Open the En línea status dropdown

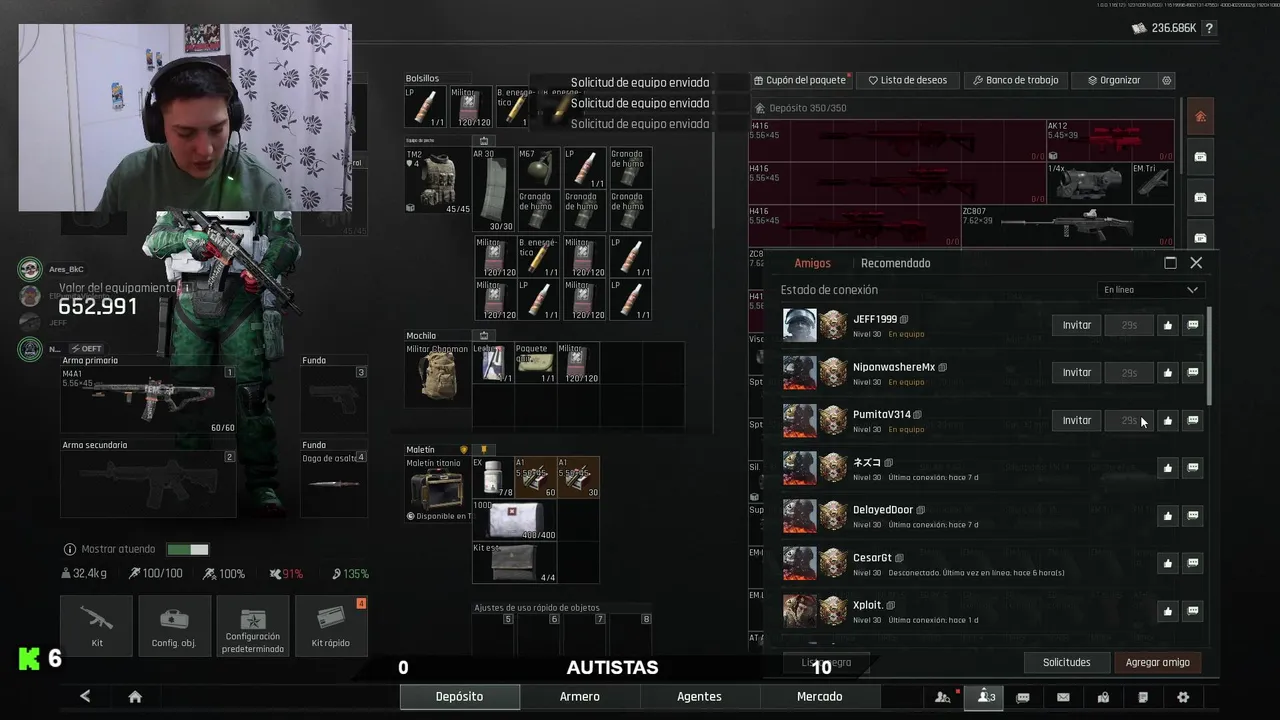(1150, 290)
